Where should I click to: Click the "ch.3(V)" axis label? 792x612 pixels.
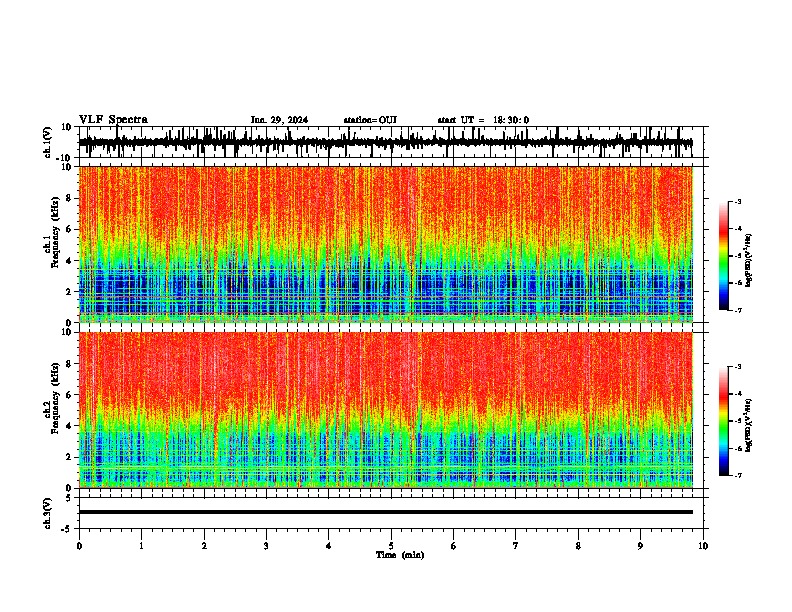click(48, 513)
